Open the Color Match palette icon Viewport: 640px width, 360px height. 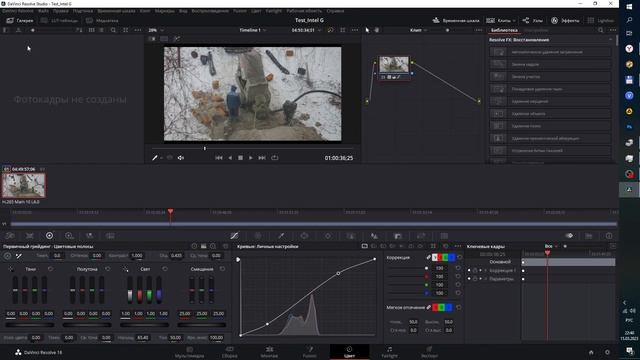pyautogui.click(x=30, y=236)
